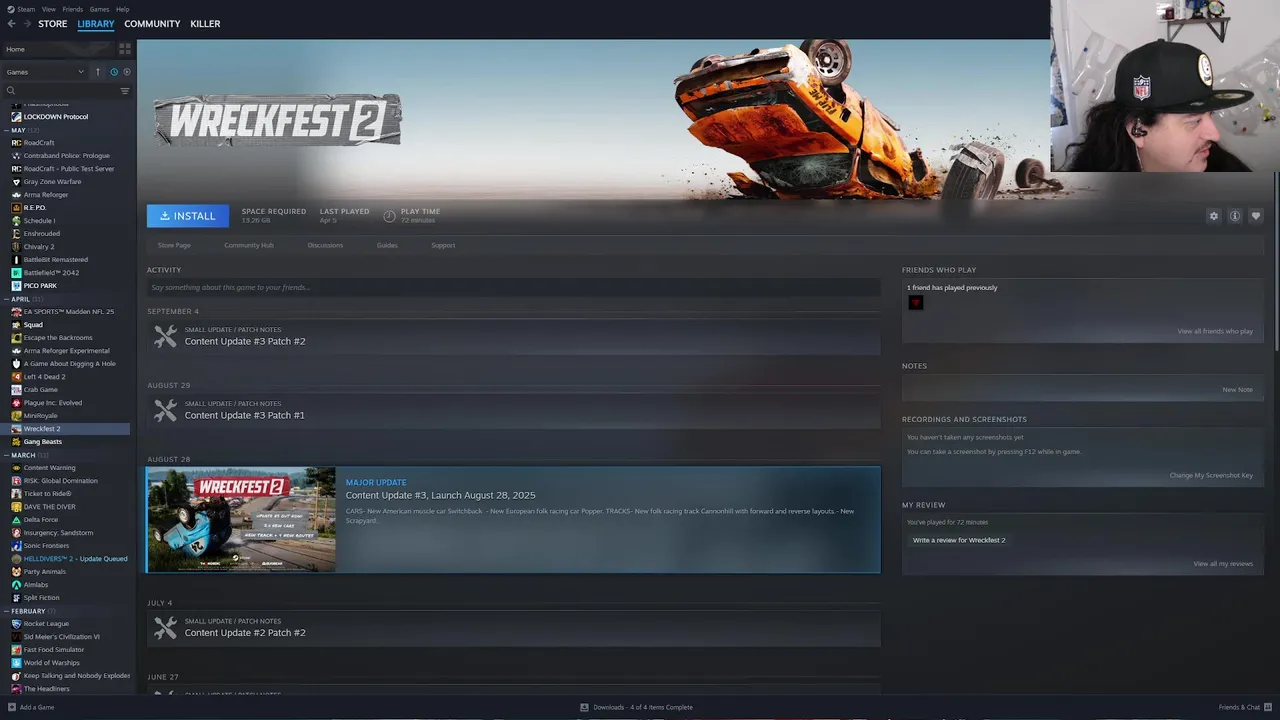Show Wreckfest 2 game info icon
Viewport: 1280px width, 720px height.
click(1235, 216)
